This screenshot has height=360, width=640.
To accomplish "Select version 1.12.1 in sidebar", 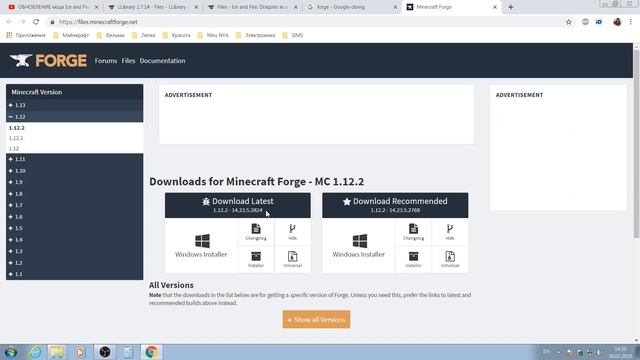I will click(16, 138).
